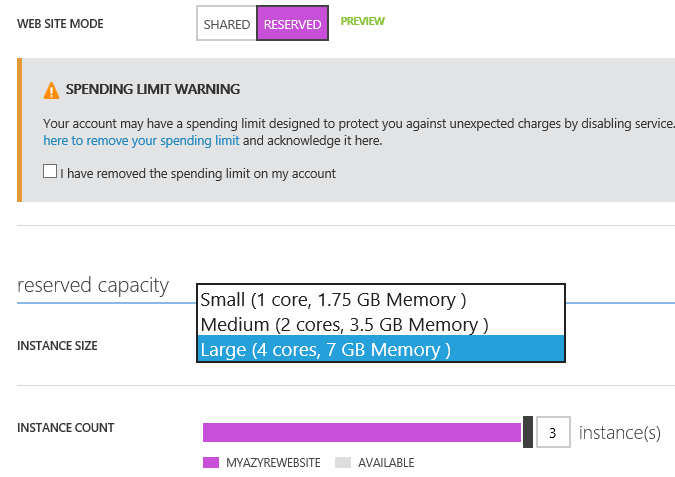Click the reserved capacity section heading
Viewport: 675px width, 477px height.
(x=93, y=286)
